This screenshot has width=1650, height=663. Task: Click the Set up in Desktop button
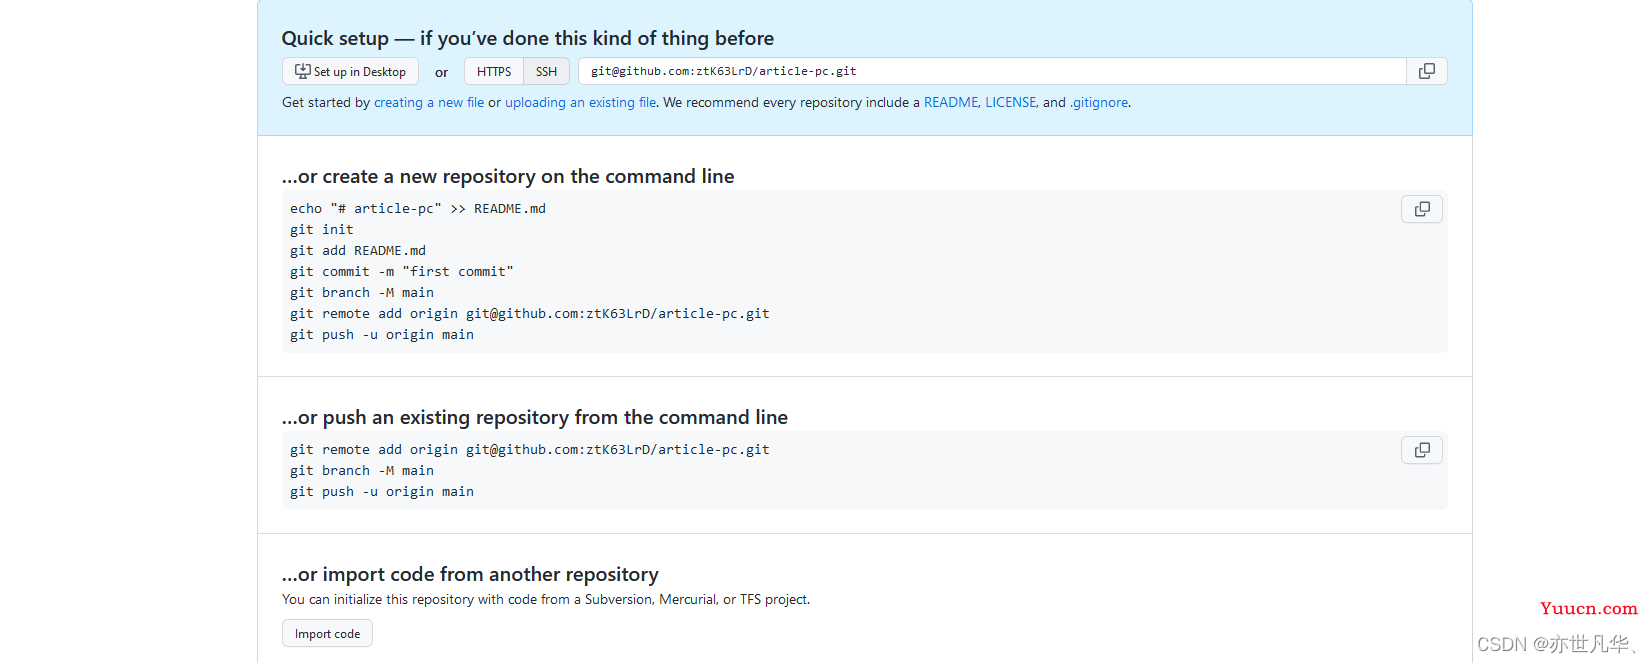point(350,71)
